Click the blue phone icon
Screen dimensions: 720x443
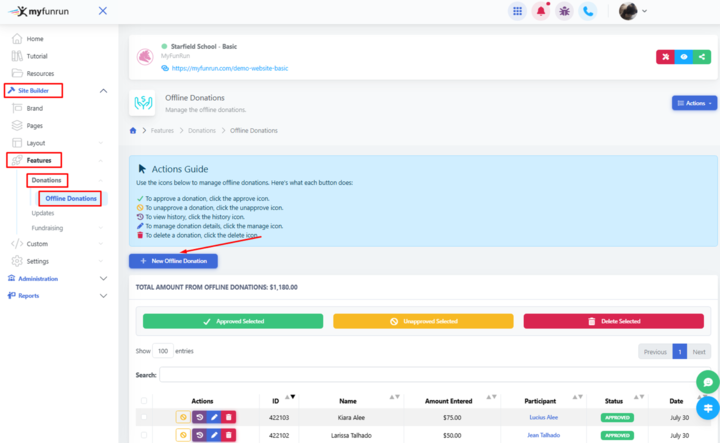[589, 11]
